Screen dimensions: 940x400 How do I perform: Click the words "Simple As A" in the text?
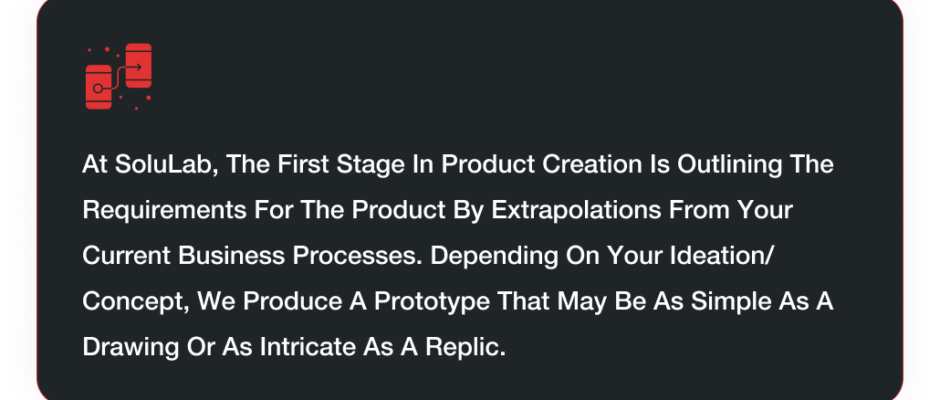point(762,301)
